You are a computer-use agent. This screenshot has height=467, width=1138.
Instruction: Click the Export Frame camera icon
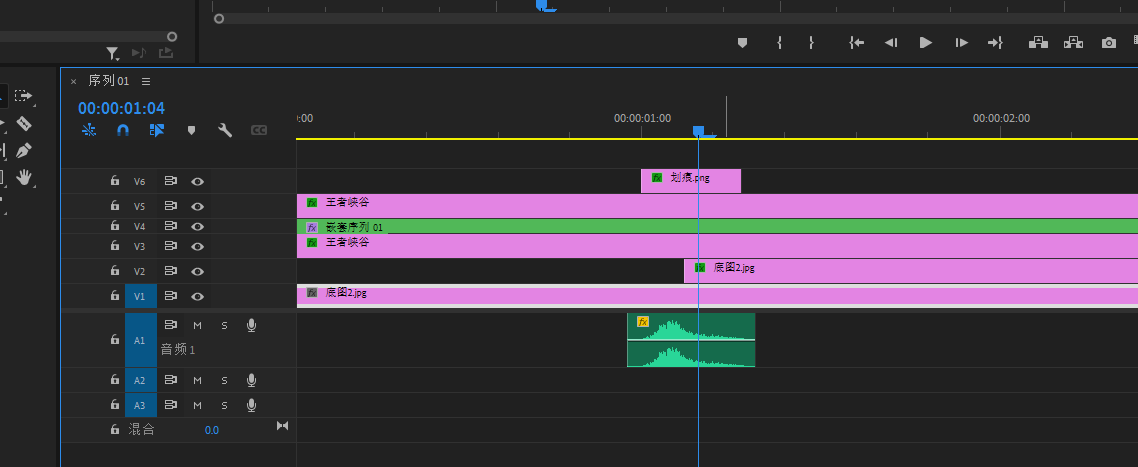(1108, 43)
